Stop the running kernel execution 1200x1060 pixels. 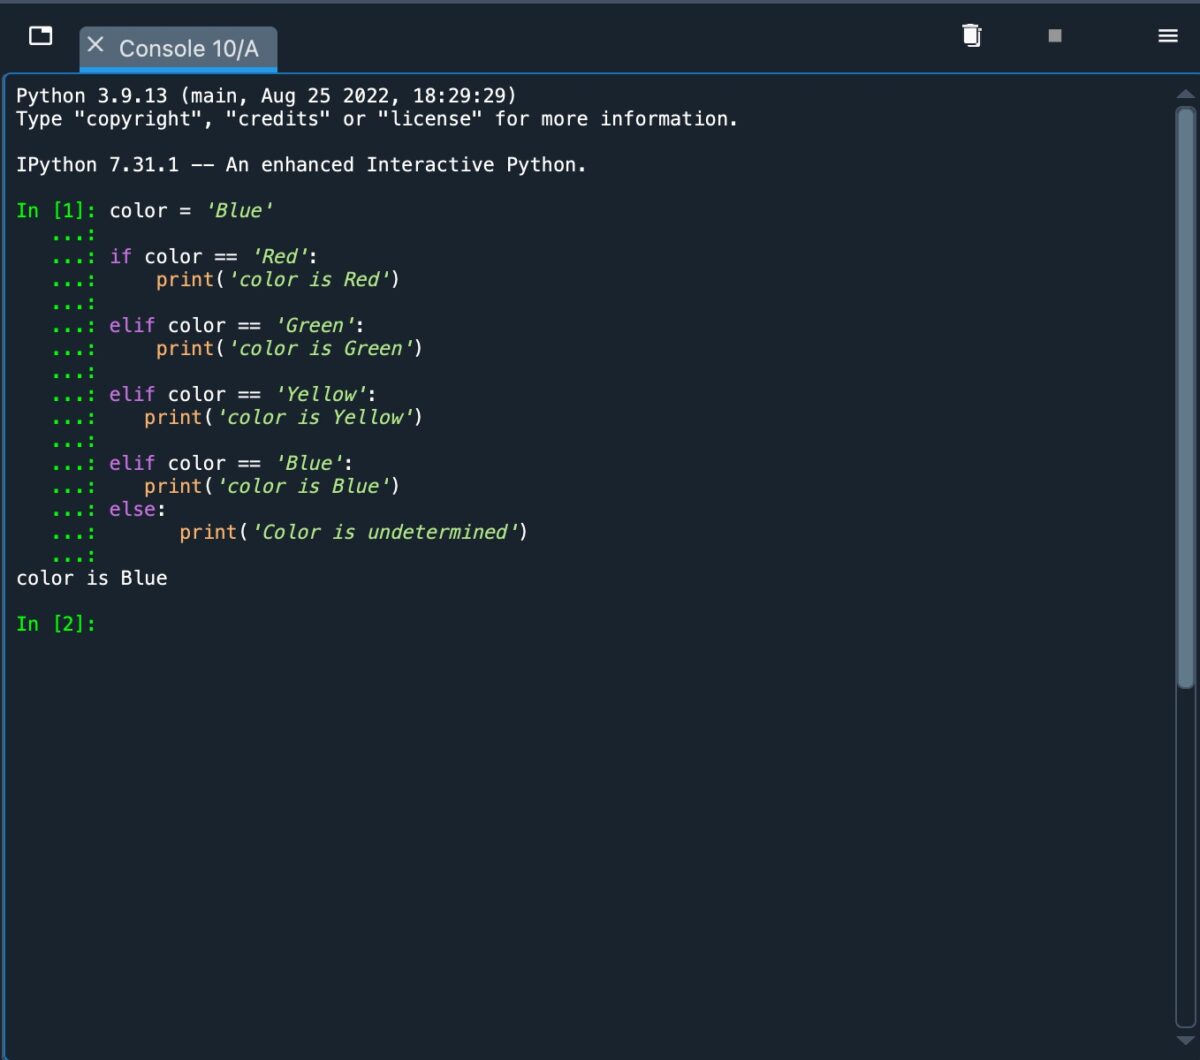tap(1055, 36)
